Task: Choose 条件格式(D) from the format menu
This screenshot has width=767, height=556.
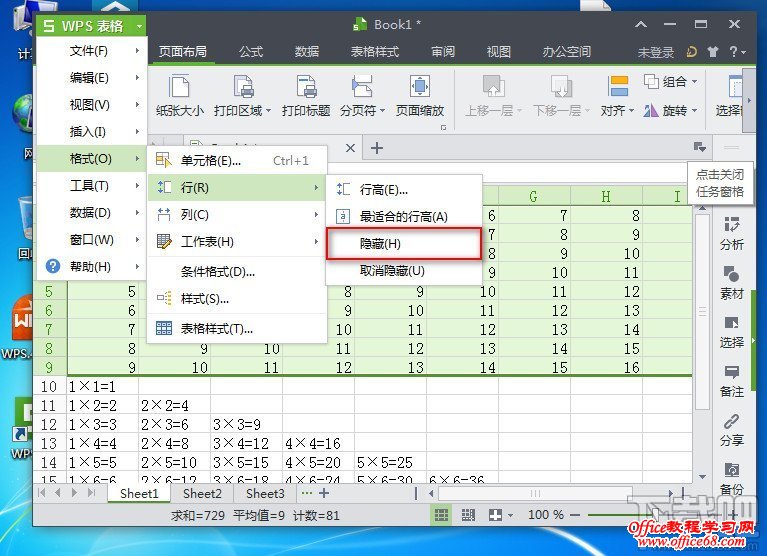Action: point(217,271)
